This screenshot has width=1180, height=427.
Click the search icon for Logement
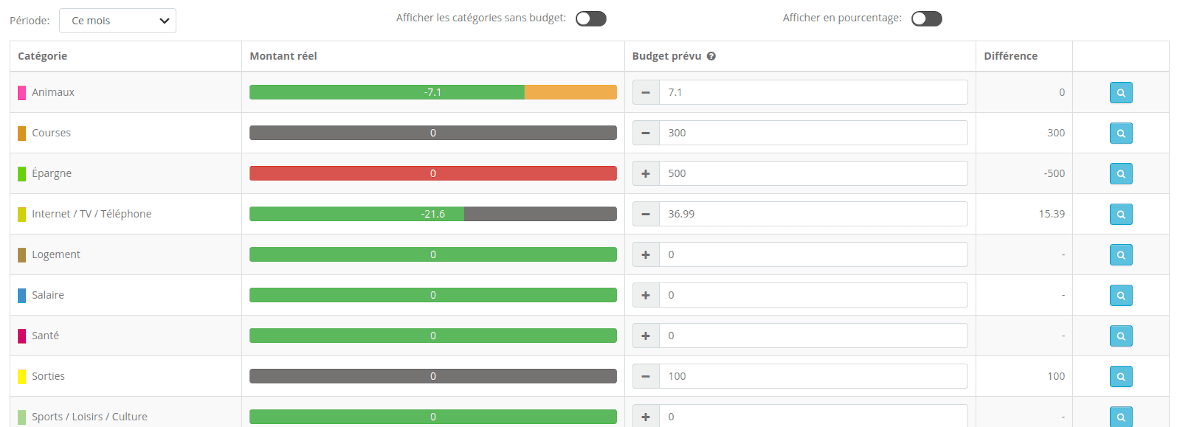1121,255
